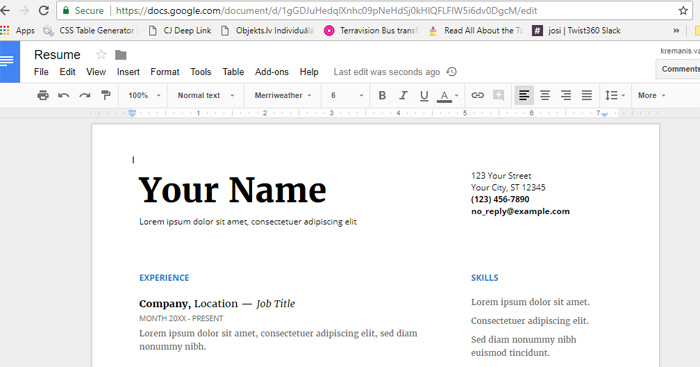Click the Secure site info lock
This screenshot has height=367, width=700.
84,11
